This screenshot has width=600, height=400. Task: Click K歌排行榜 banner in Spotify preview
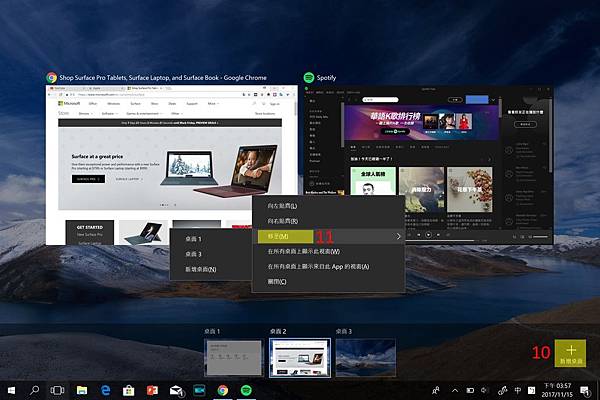[422, 123]
